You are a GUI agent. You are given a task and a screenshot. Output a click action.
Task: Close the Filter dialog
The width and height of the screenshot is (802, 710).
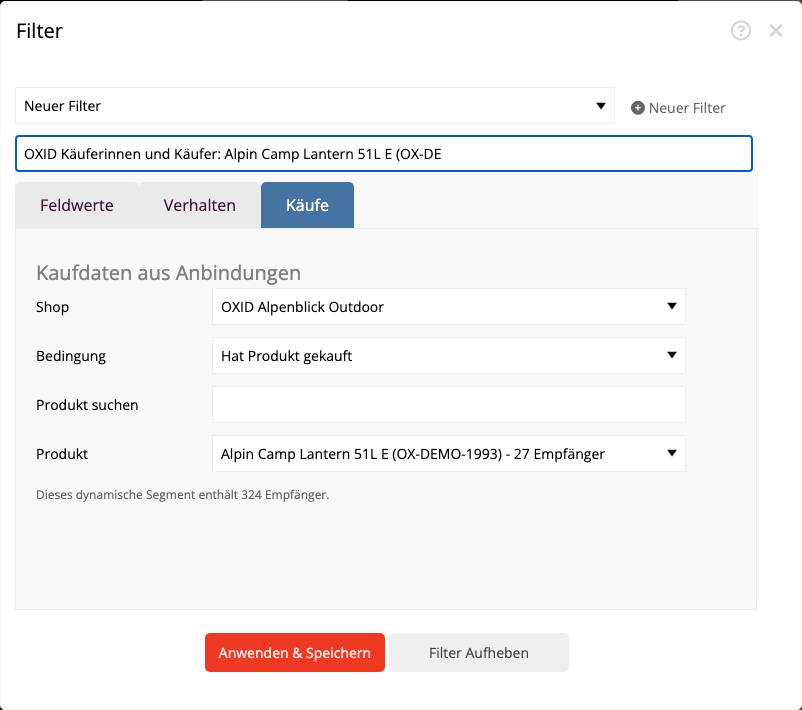(775, 31)
